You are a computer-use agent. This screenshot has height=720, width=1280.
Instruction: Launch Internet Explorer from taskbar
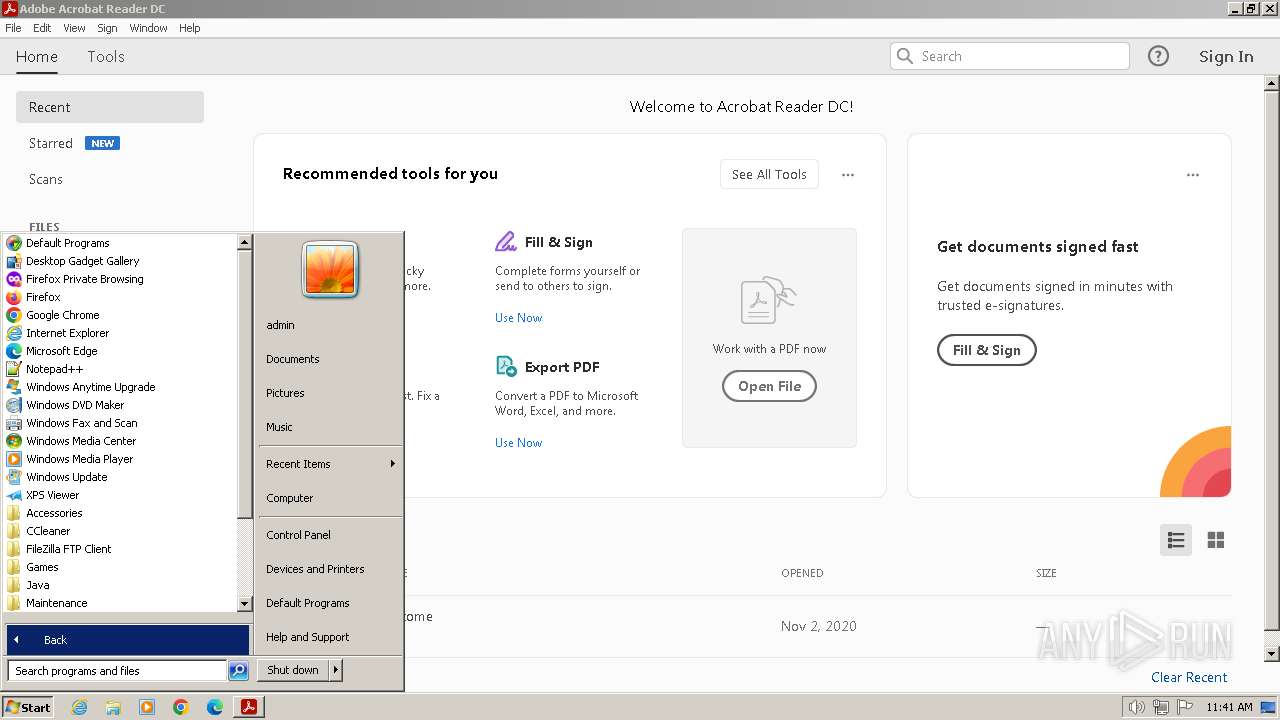click(x=79, y=707)
